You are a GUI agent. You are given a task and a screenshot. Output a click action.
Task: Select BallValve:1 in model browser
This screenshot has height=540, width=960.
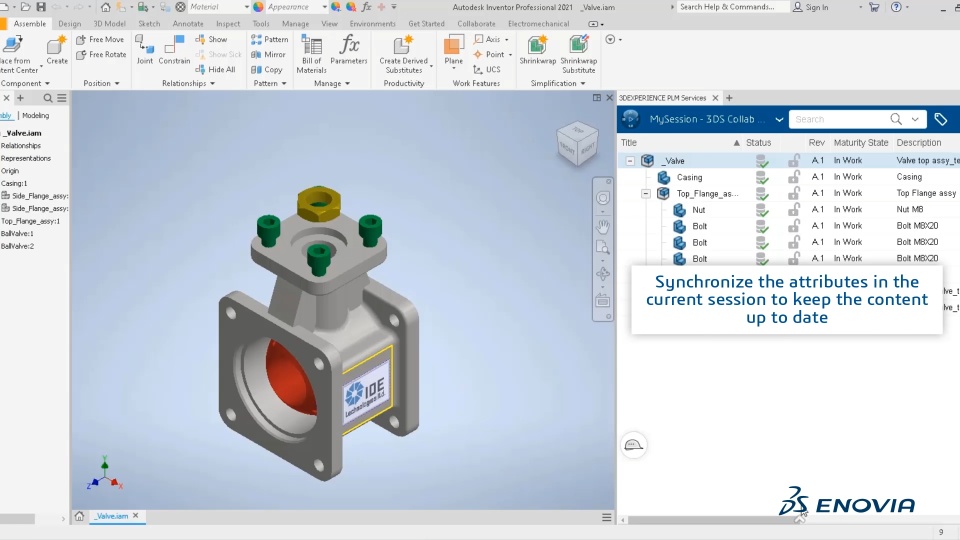(x=17, y=234)
